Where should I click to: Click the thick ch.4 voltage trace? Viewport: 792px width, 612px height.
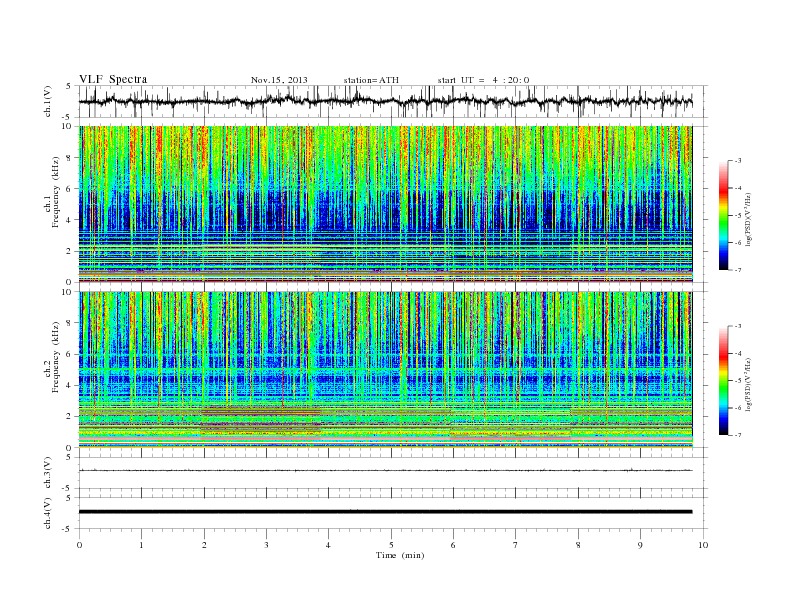coord(385,512)
